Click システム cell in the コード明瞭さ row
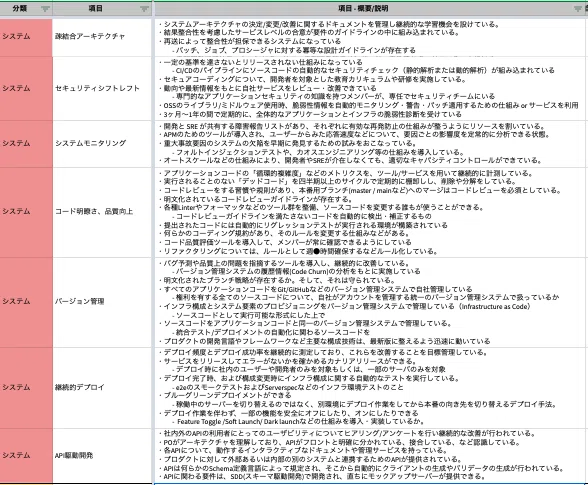 [x=26, y=212]
